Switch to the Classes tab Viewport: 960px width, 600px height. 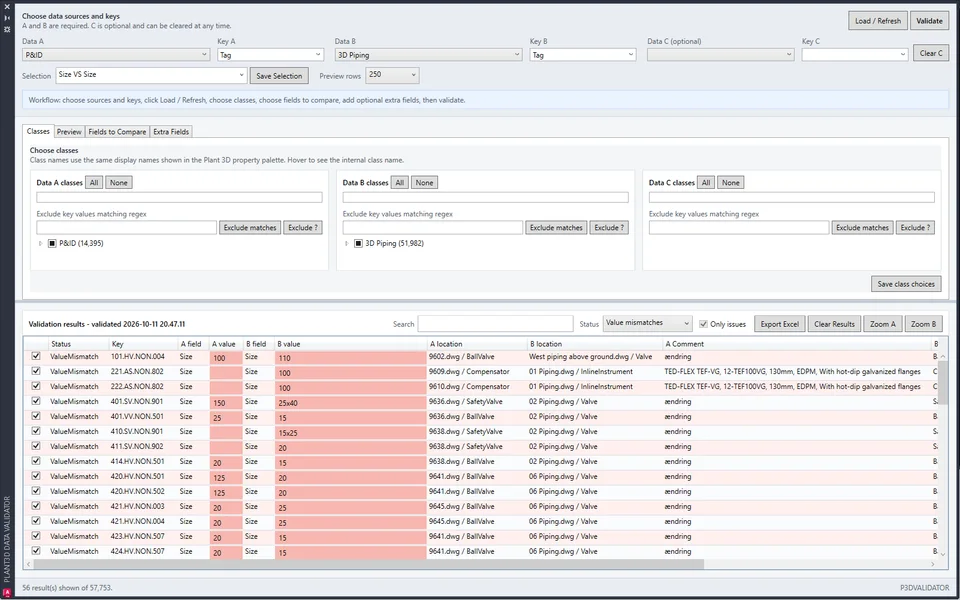[39, 131]
